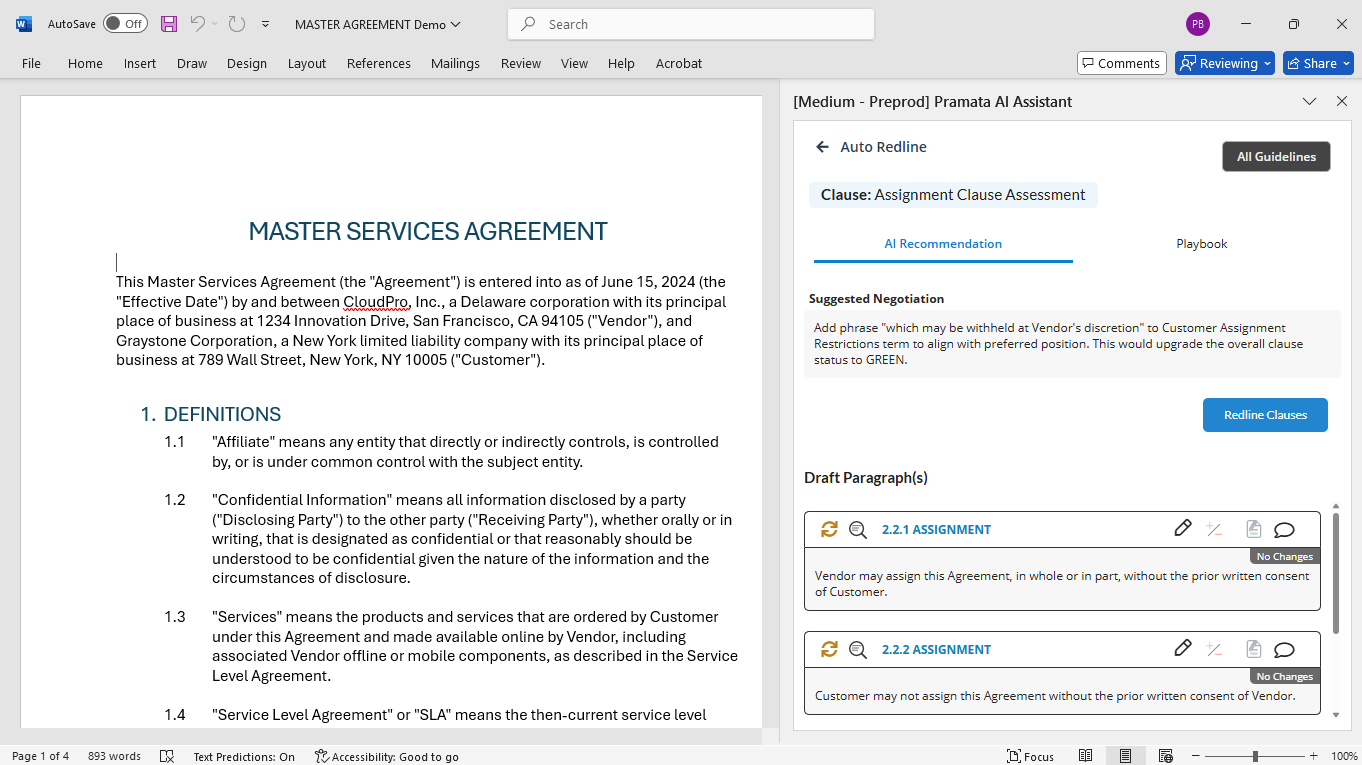
Task: Click magnifier icon on 2.2.2 Assignment
Action: coord(858,650)
